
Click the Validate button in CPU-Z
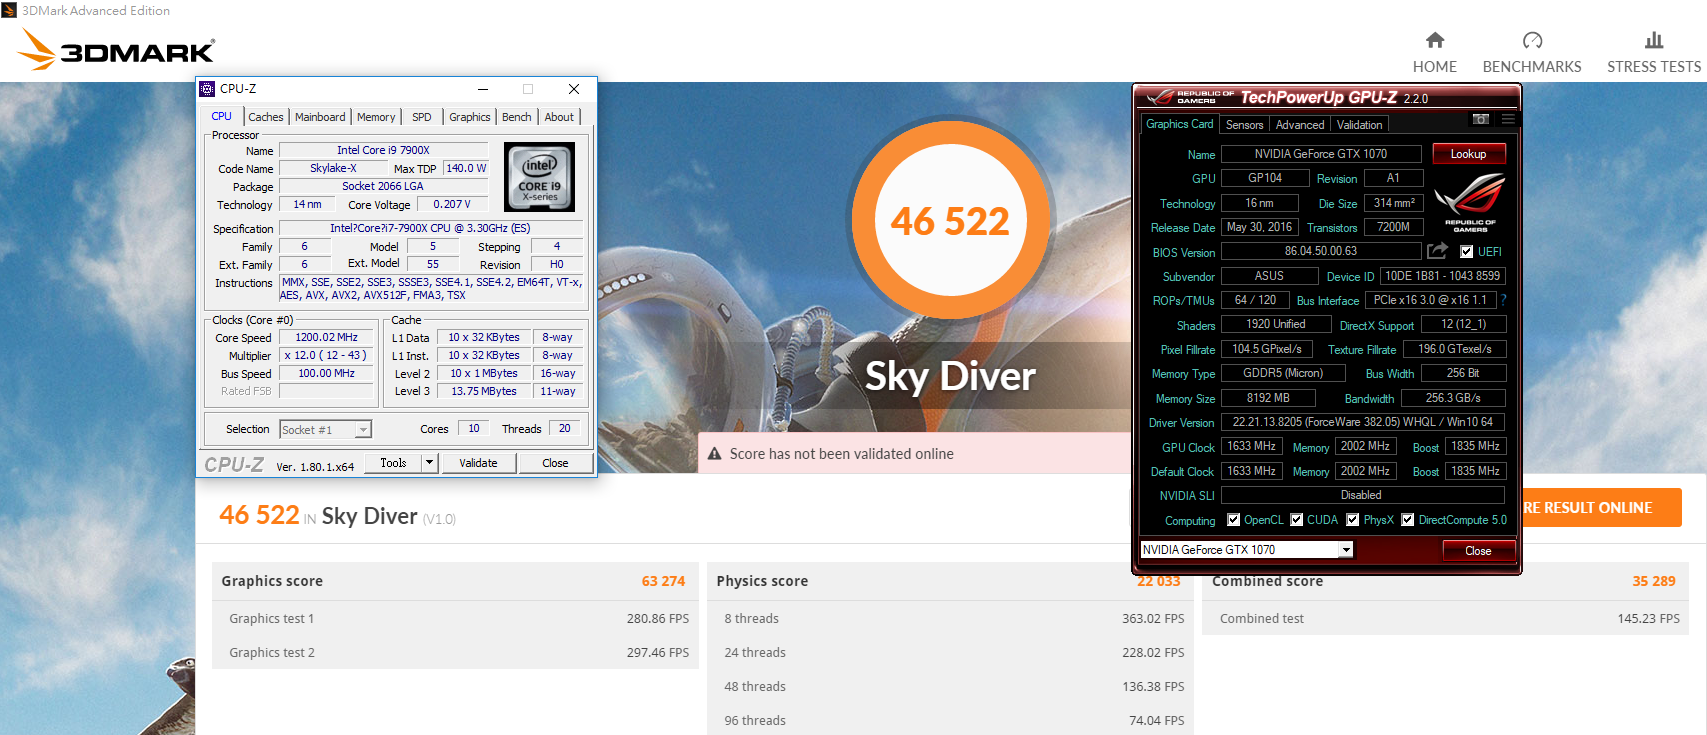click(x=478, y=463)
